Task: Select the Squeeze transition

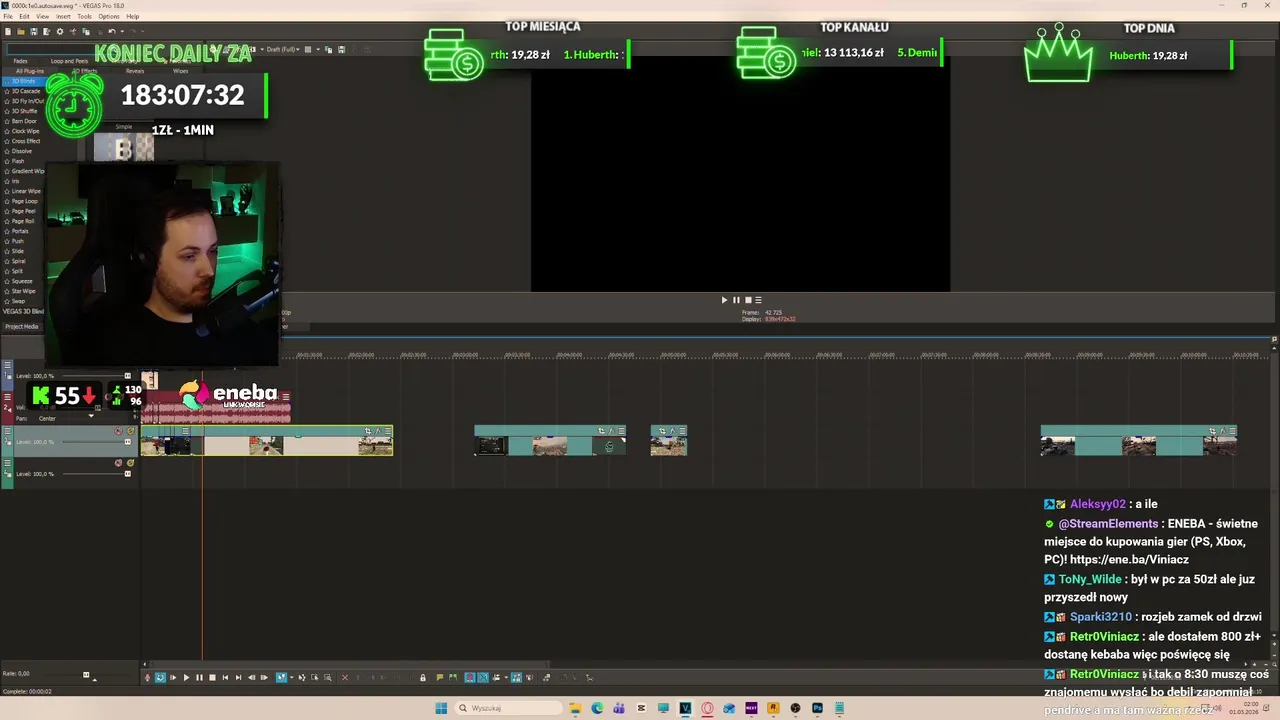Action: (20, 281)
